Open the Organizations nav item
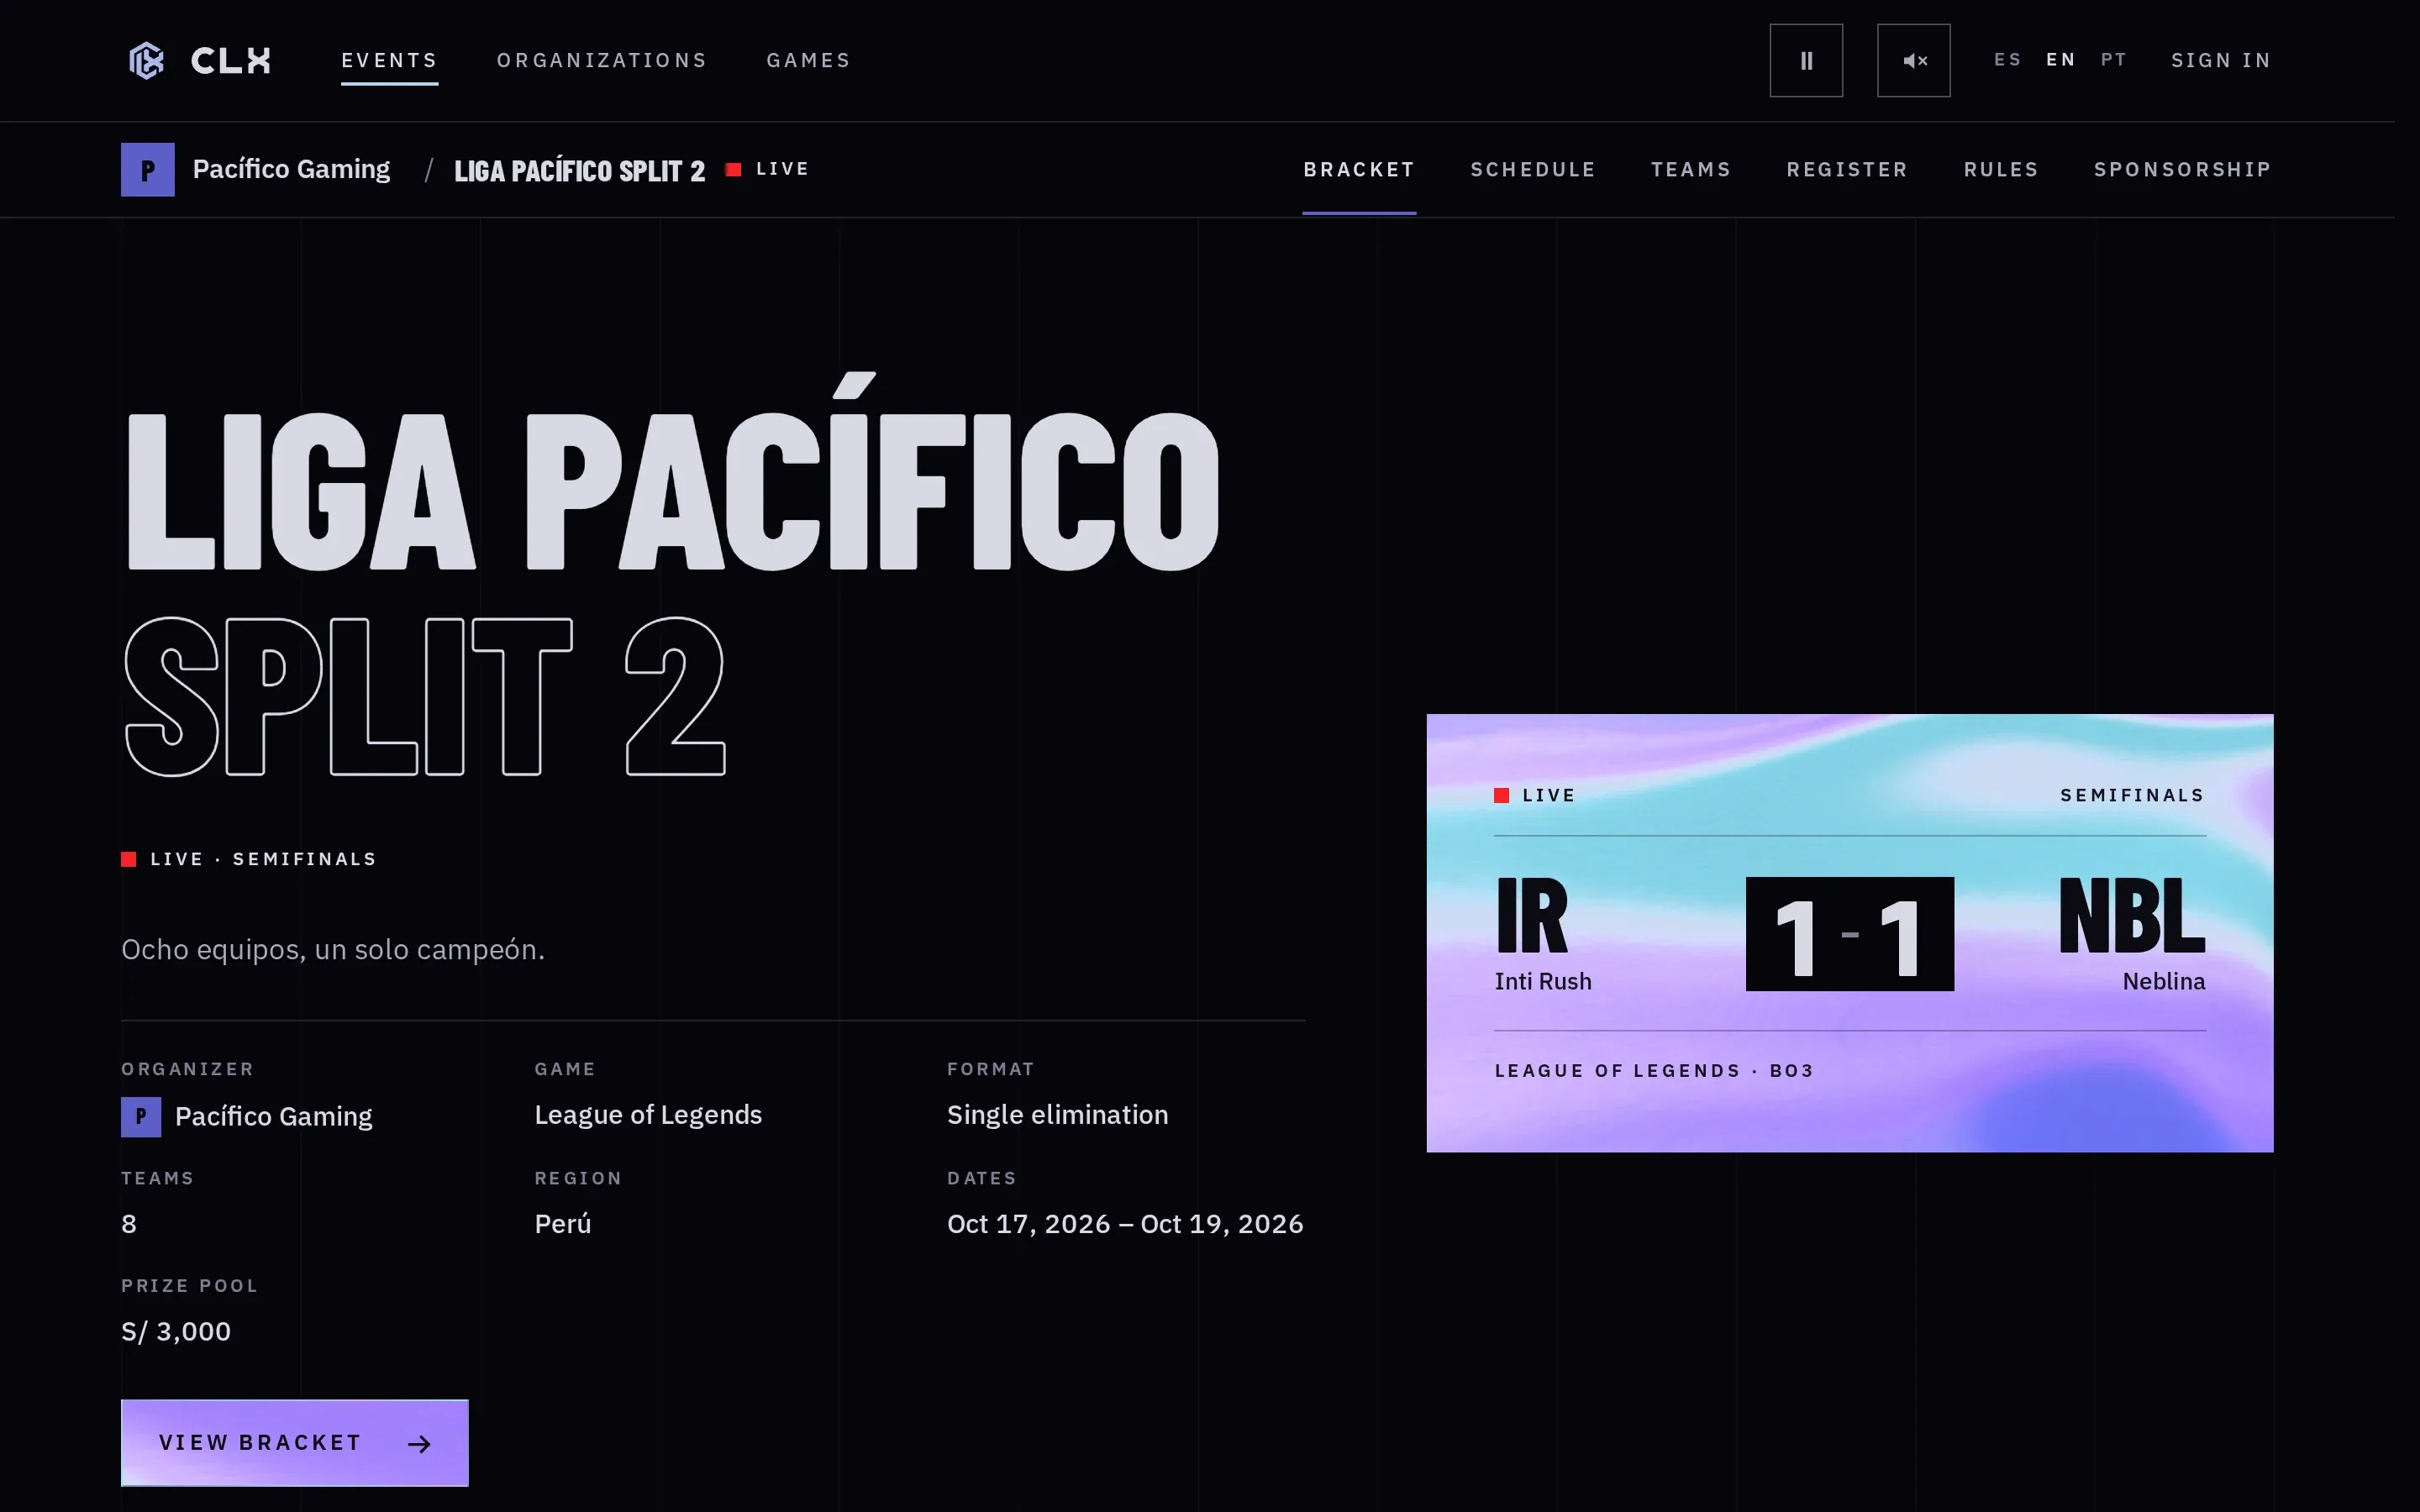Viewport: 2420px width, 1512px height. pyautogui.click(x=602, y=60)
